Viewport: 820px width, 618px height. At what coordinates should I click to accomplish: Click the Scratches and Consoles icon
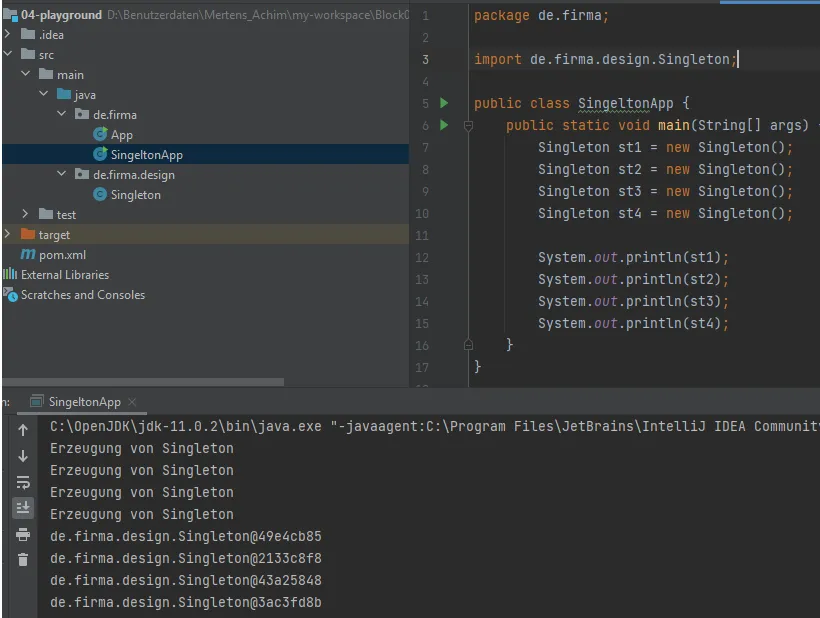(x=10, y=294)
